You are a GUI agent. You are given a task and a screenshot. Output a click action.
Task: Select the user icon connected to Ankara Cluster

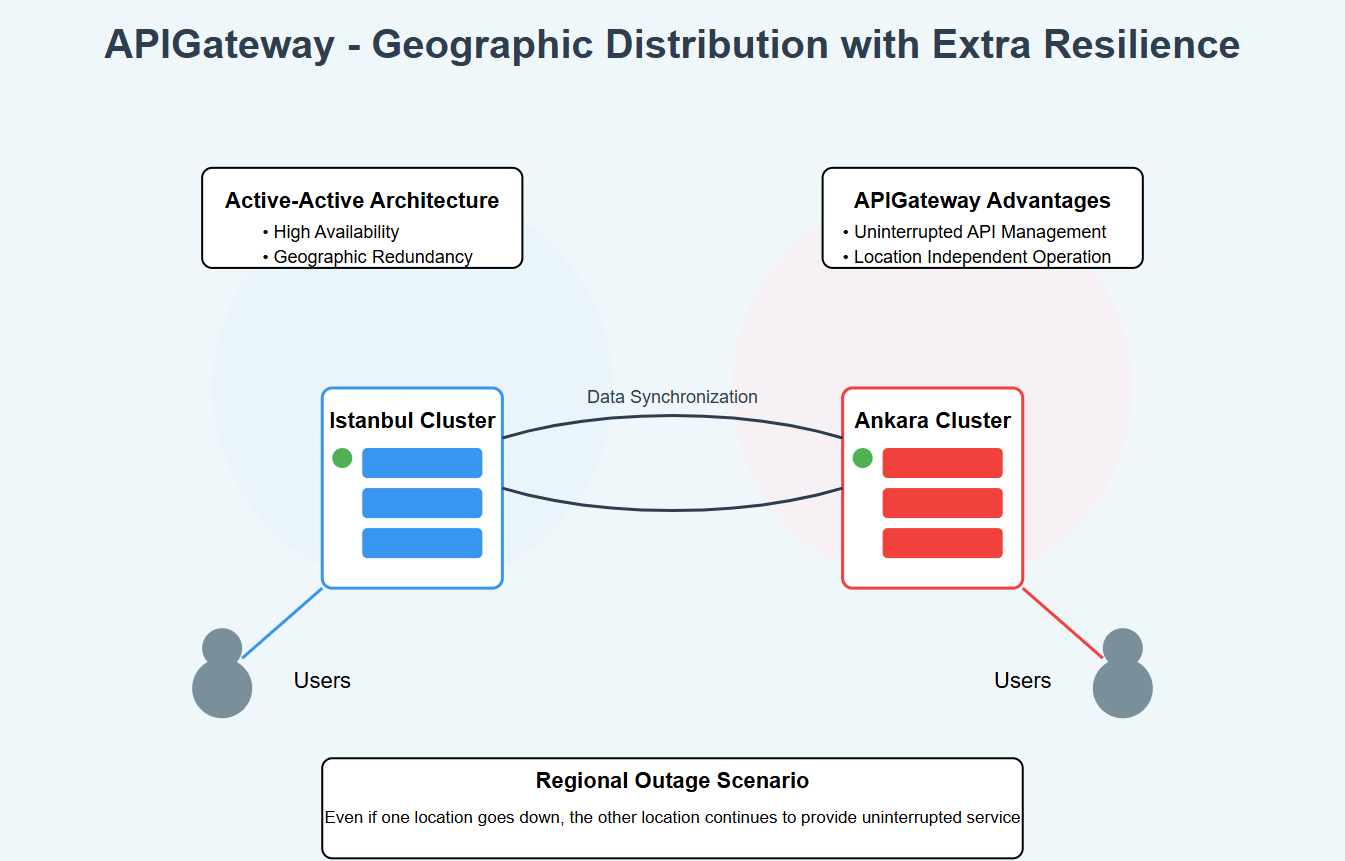click(1122, 678)
